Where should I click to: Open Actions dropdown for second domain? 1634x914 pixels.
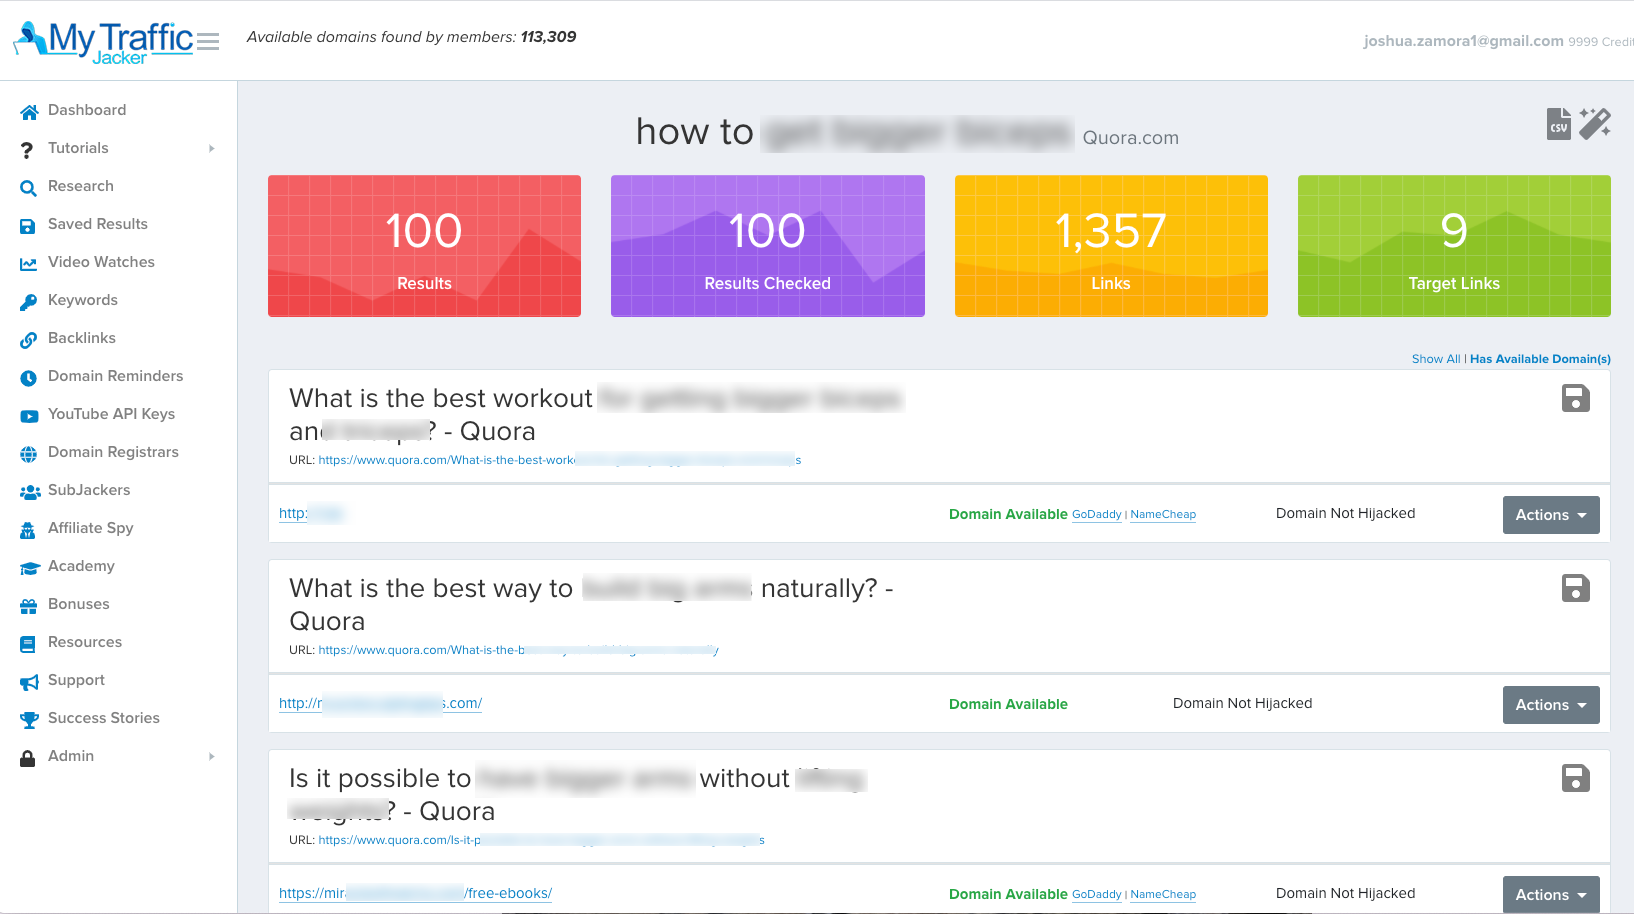click(1550, 705)
